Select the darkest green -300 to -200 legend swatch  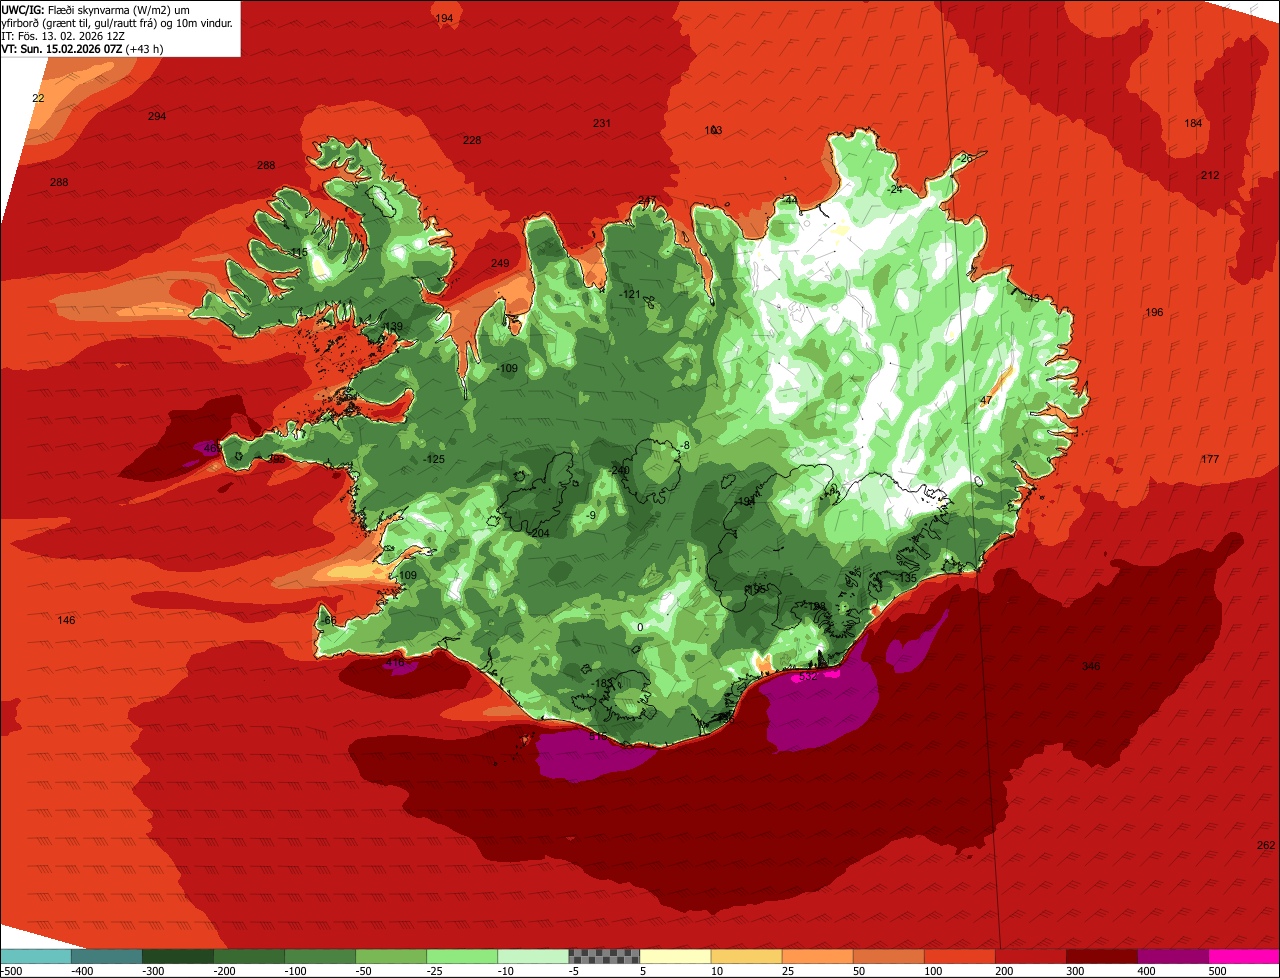pyautogui.click(x=177, y=956)
